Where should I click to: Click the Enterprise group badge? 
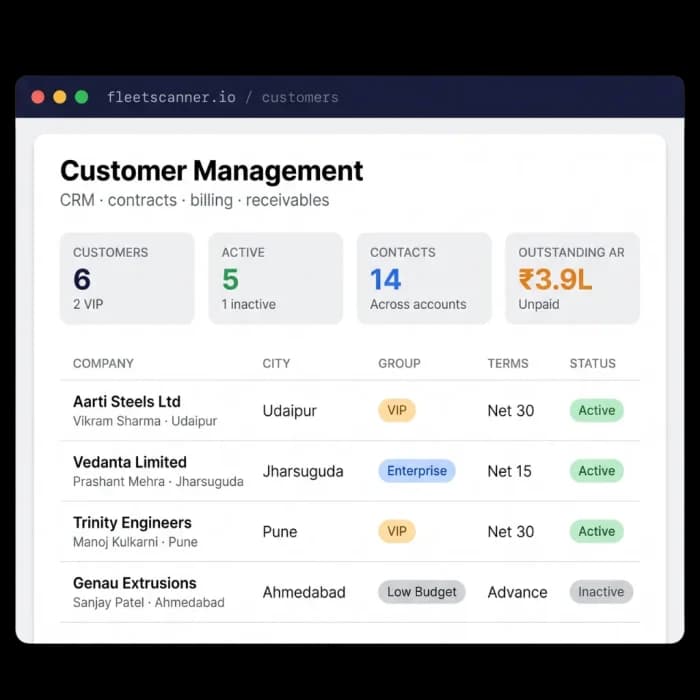tap(417, 471)
